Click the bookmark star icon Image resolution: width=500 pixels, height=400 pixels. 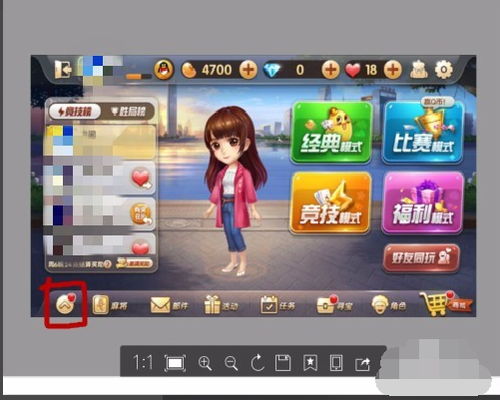point(310,363)
